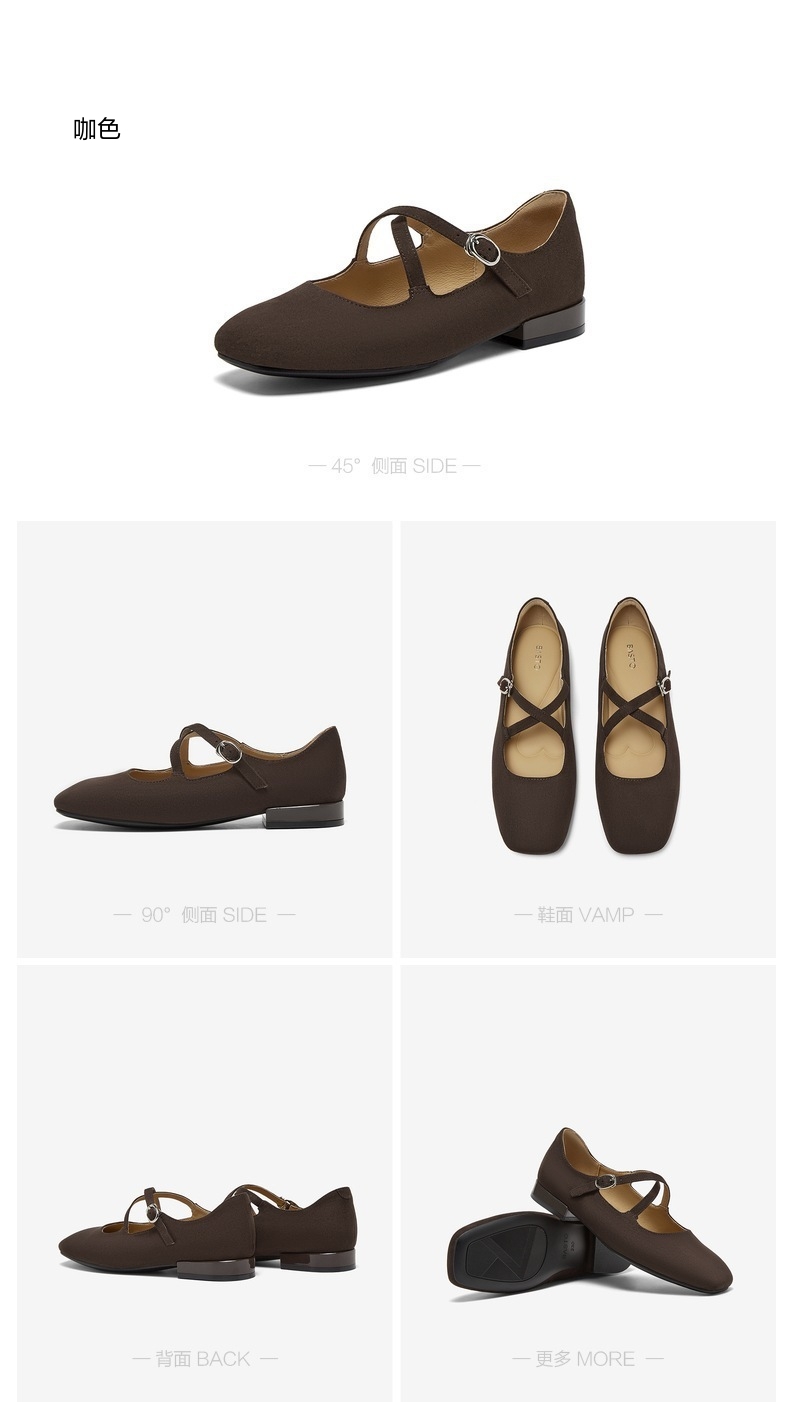The image size is (790, 1402).
Task: Select the left shoe in the VAMP top view
Action: coord(533,725)
